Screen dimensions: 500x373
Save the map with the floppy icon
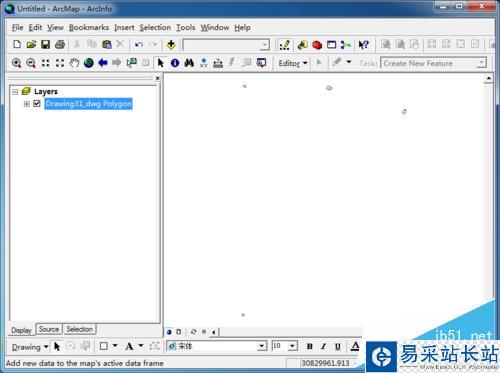click(45, 44)
